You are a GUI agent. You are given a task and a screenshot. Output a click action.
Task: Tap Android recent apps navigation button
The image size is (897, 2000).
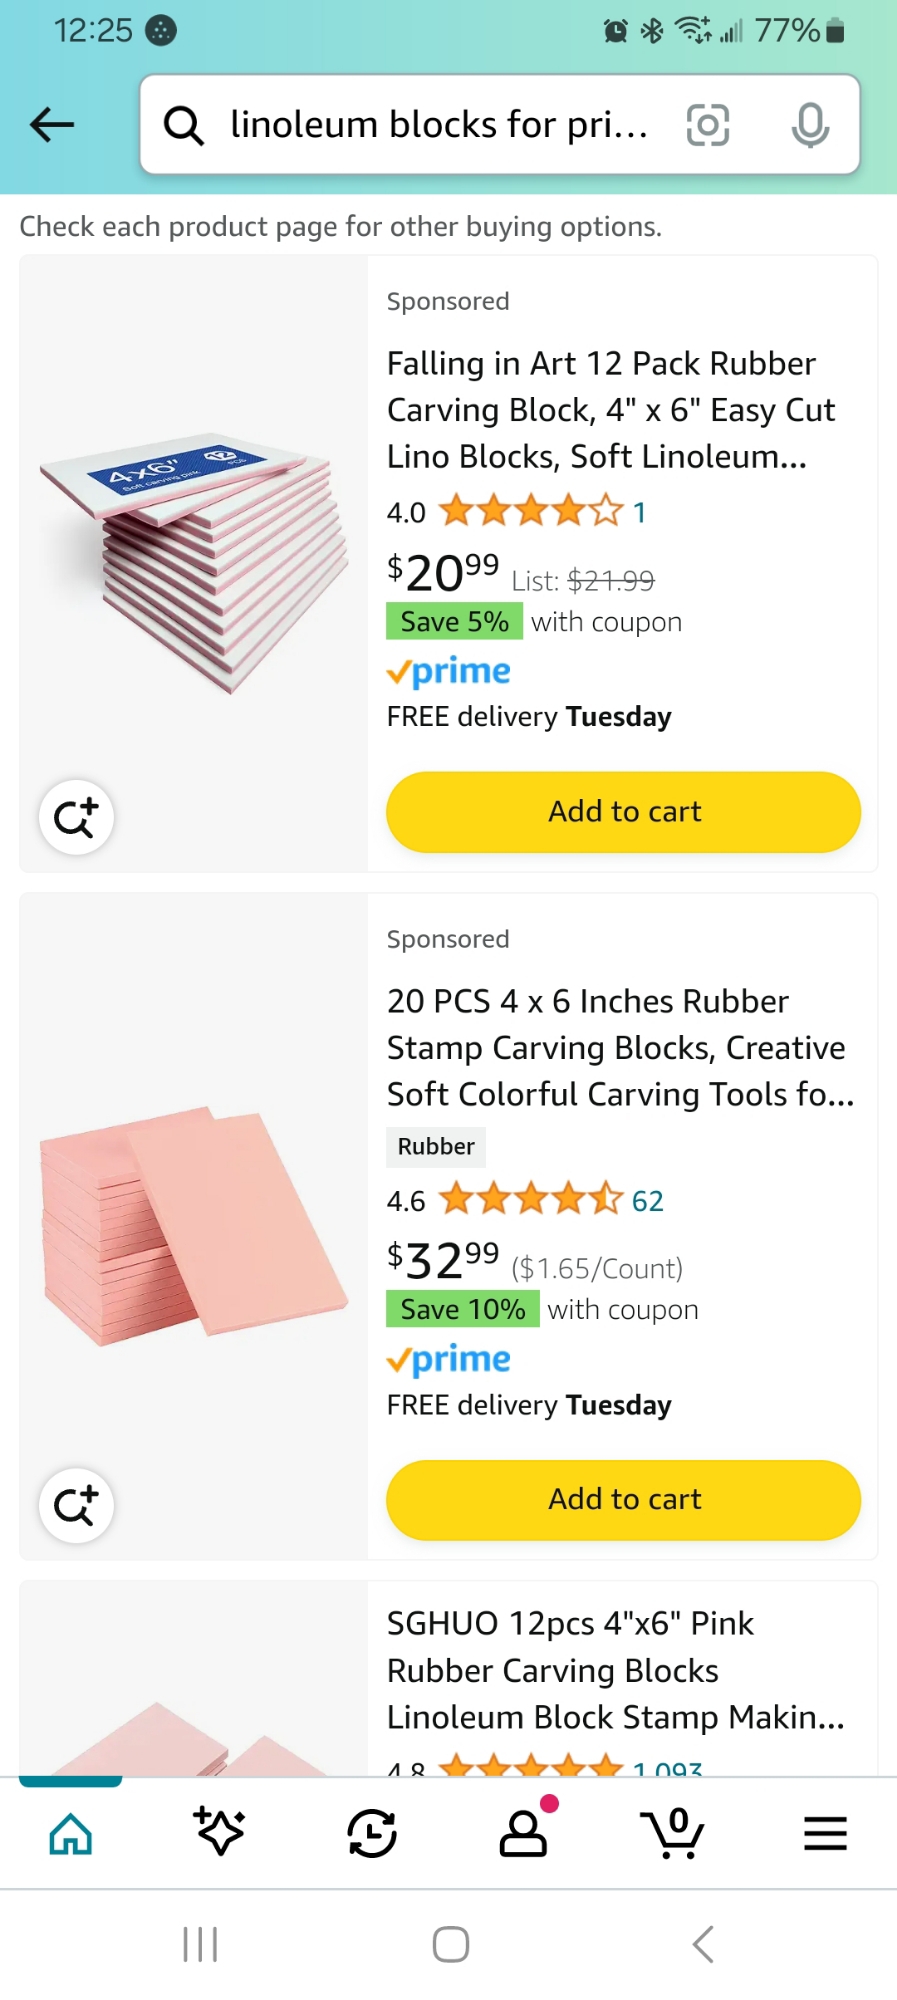click(200, 1945)
